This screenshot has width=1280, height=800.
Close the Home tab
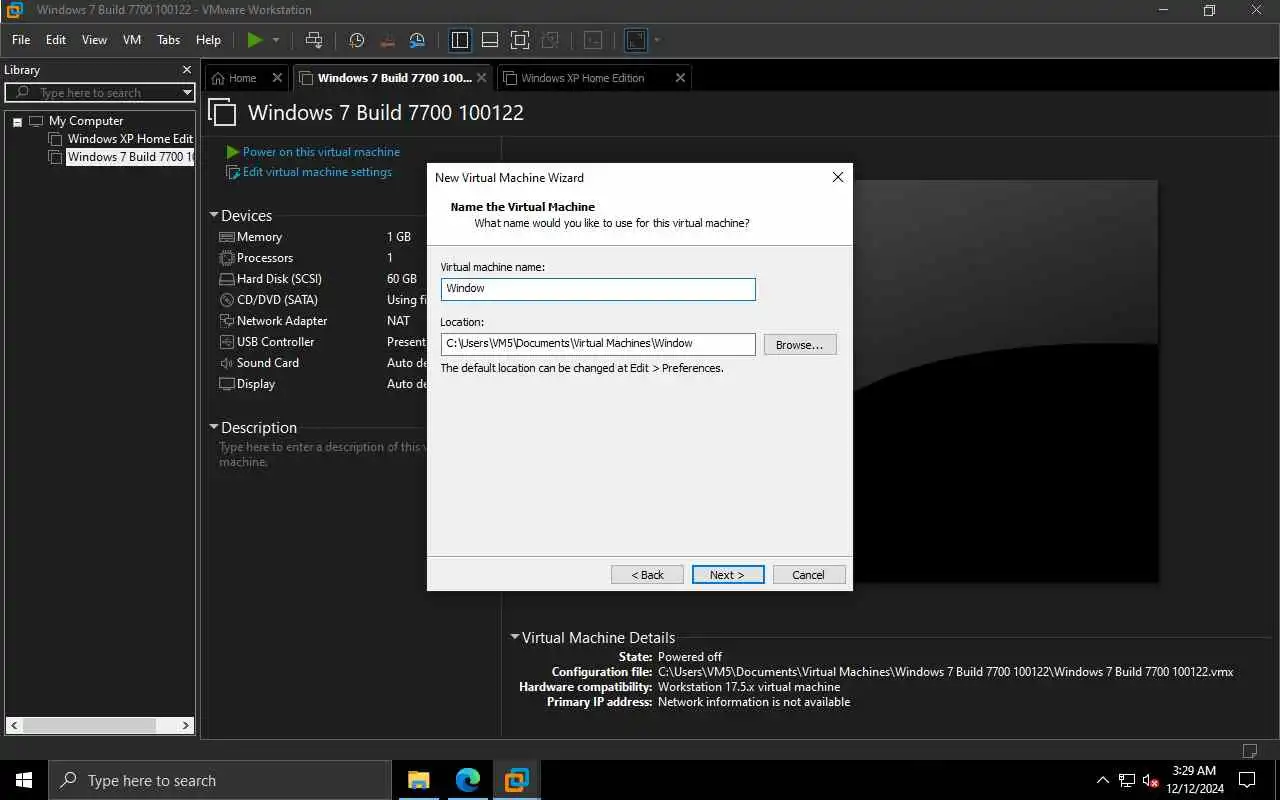coord(277,78)
